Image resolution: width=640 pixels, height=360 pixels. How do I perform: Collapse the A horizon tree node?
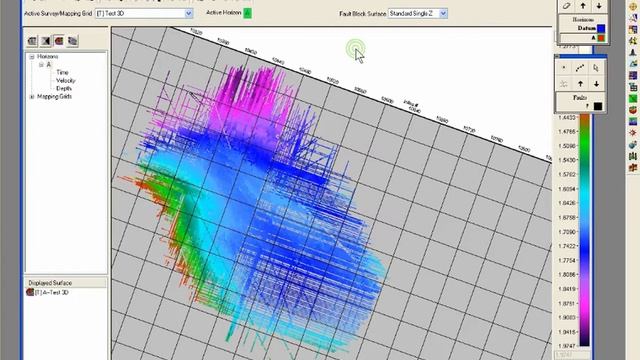[x=41, y=64]
